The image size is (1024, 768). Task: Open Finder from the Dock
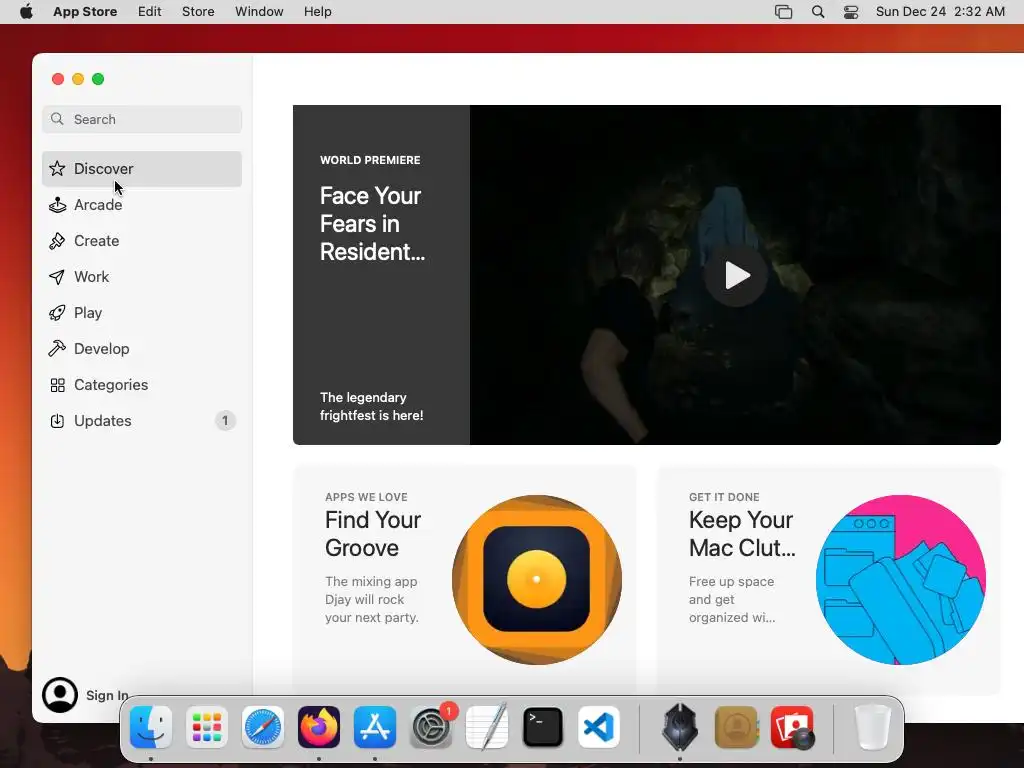(151, 727)
